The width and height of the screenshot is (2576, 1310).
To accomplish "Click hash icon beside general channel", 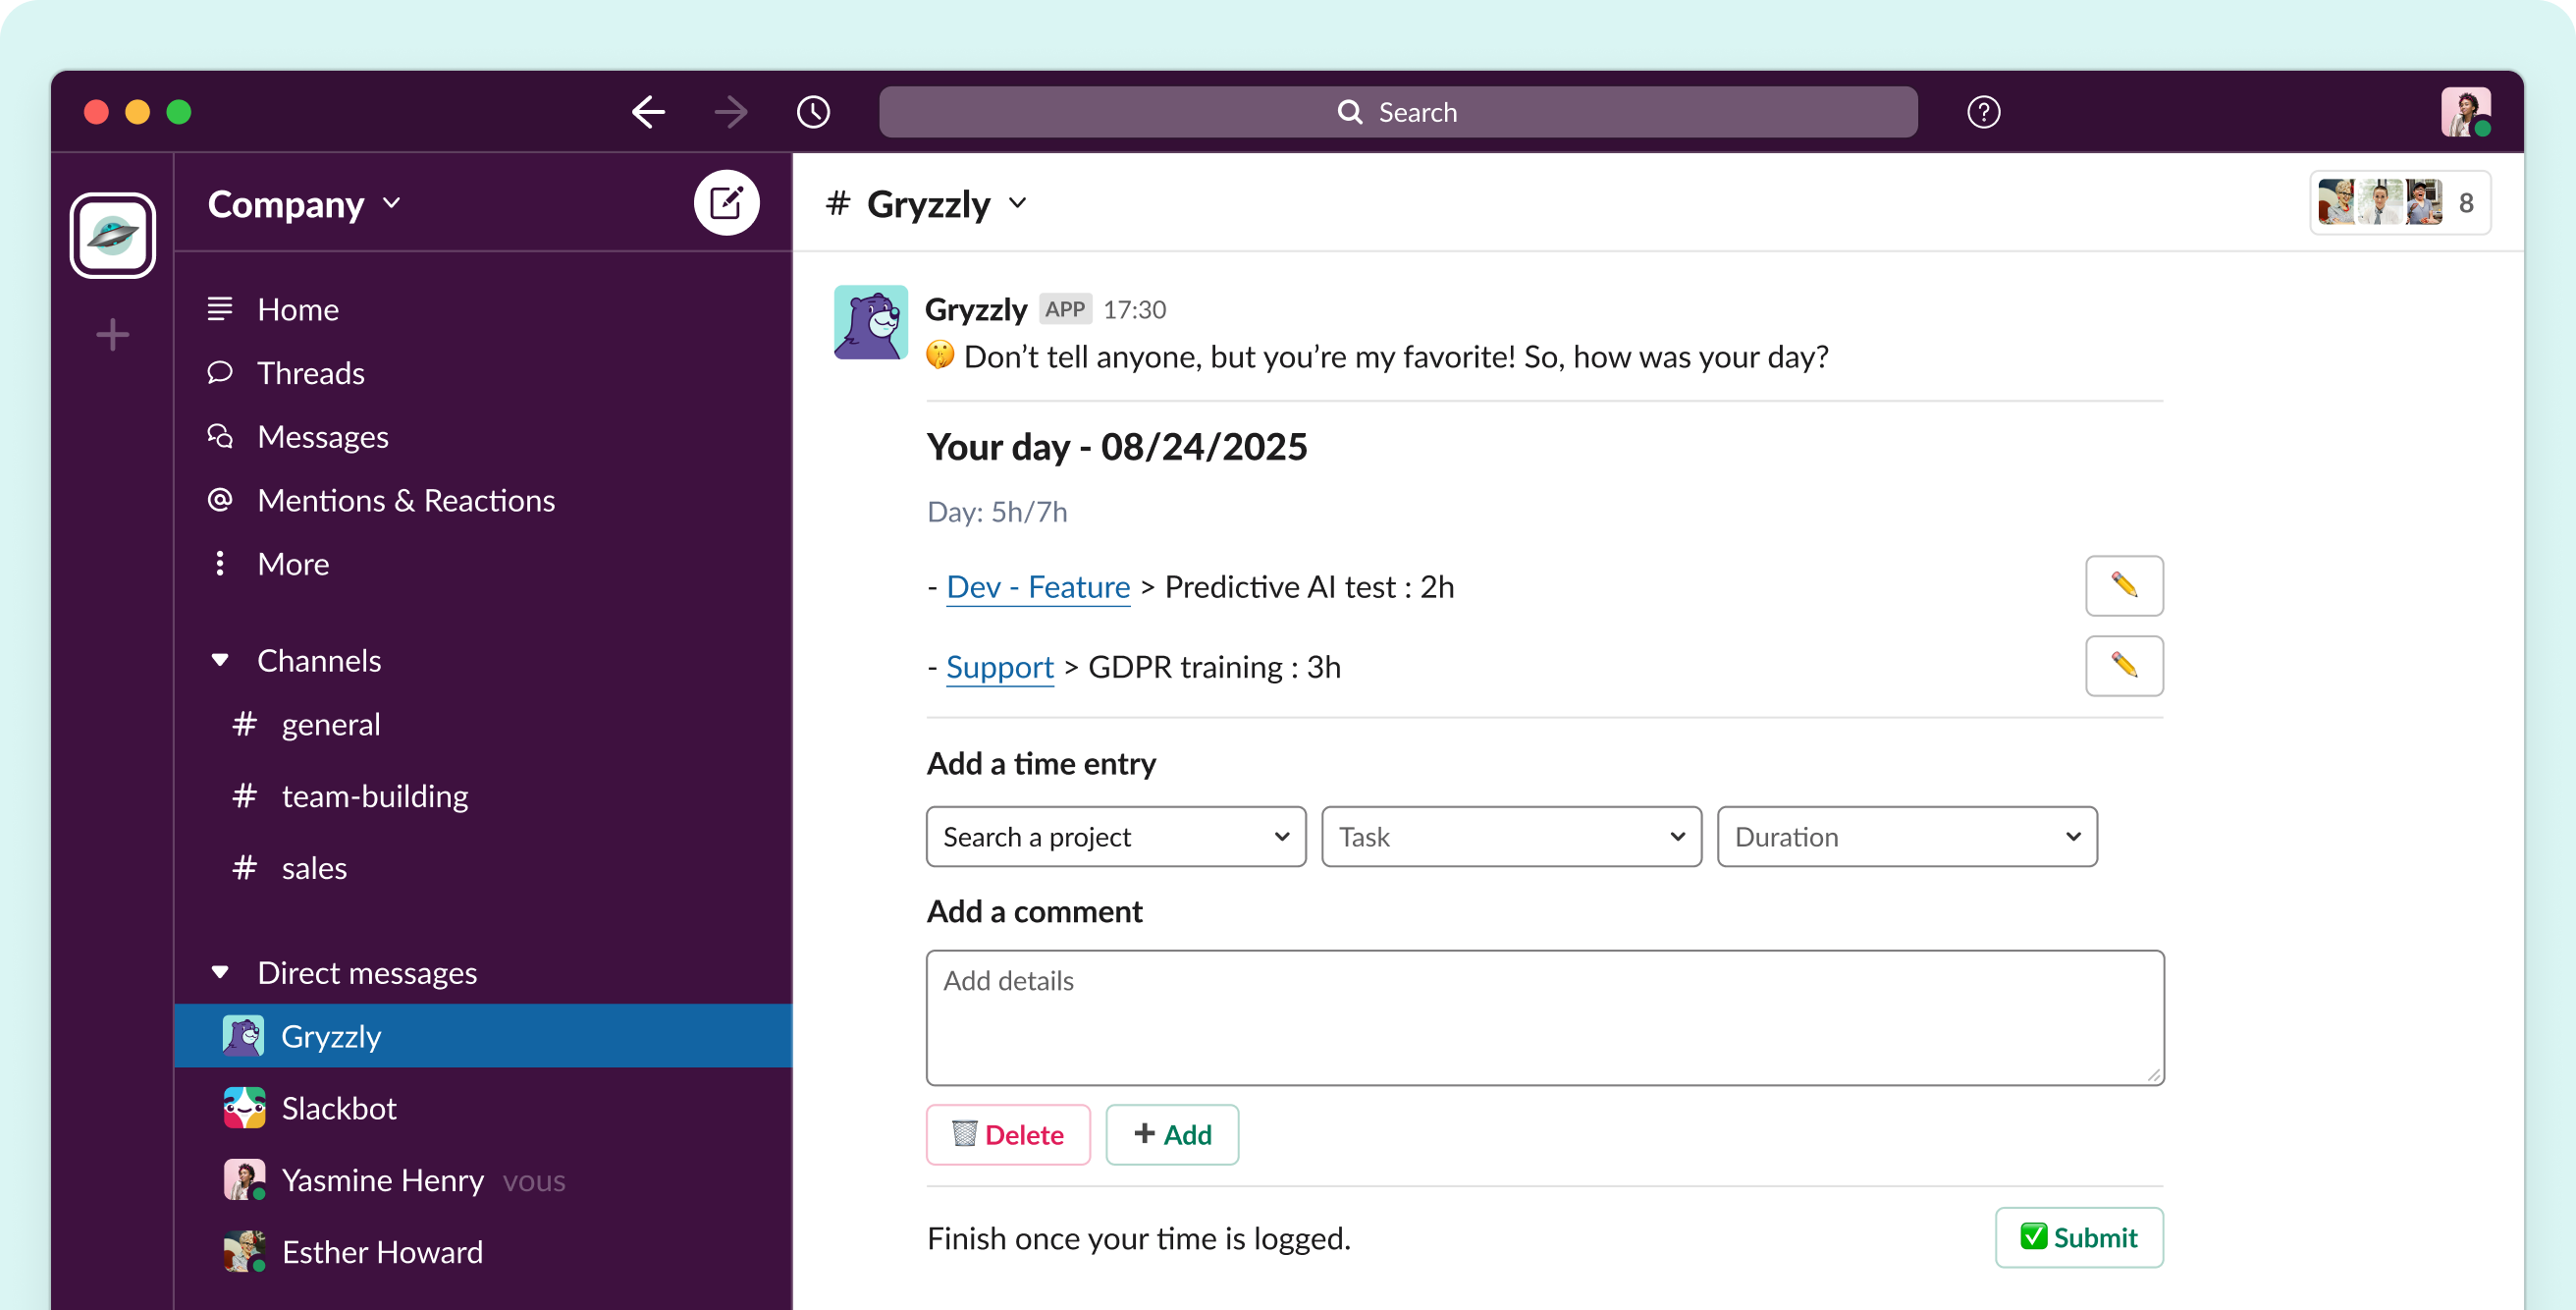I will click(244, 724).
